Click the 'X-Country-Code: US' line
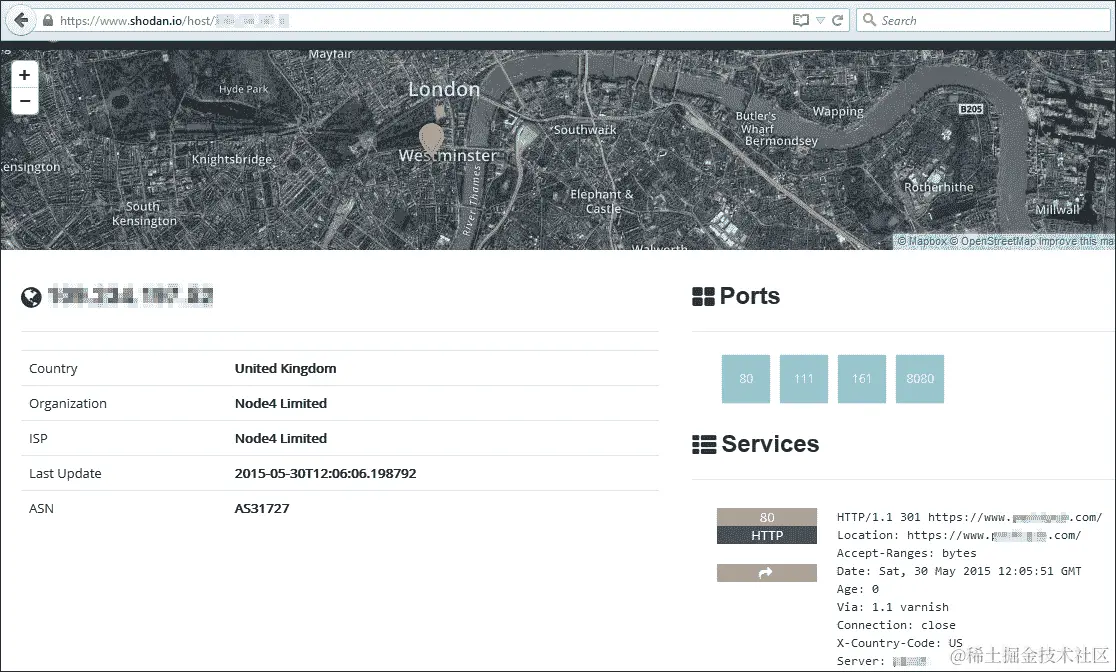Screen dimensions: 1116x672 pyautogui.click(x=900, y=643)
